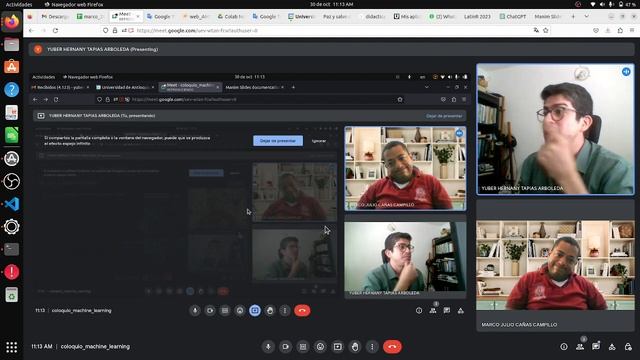Click Marco Julio Cañas Campillo's video tile on the right
The height and width of the screenshot is (360, 640).
(556, 265)
